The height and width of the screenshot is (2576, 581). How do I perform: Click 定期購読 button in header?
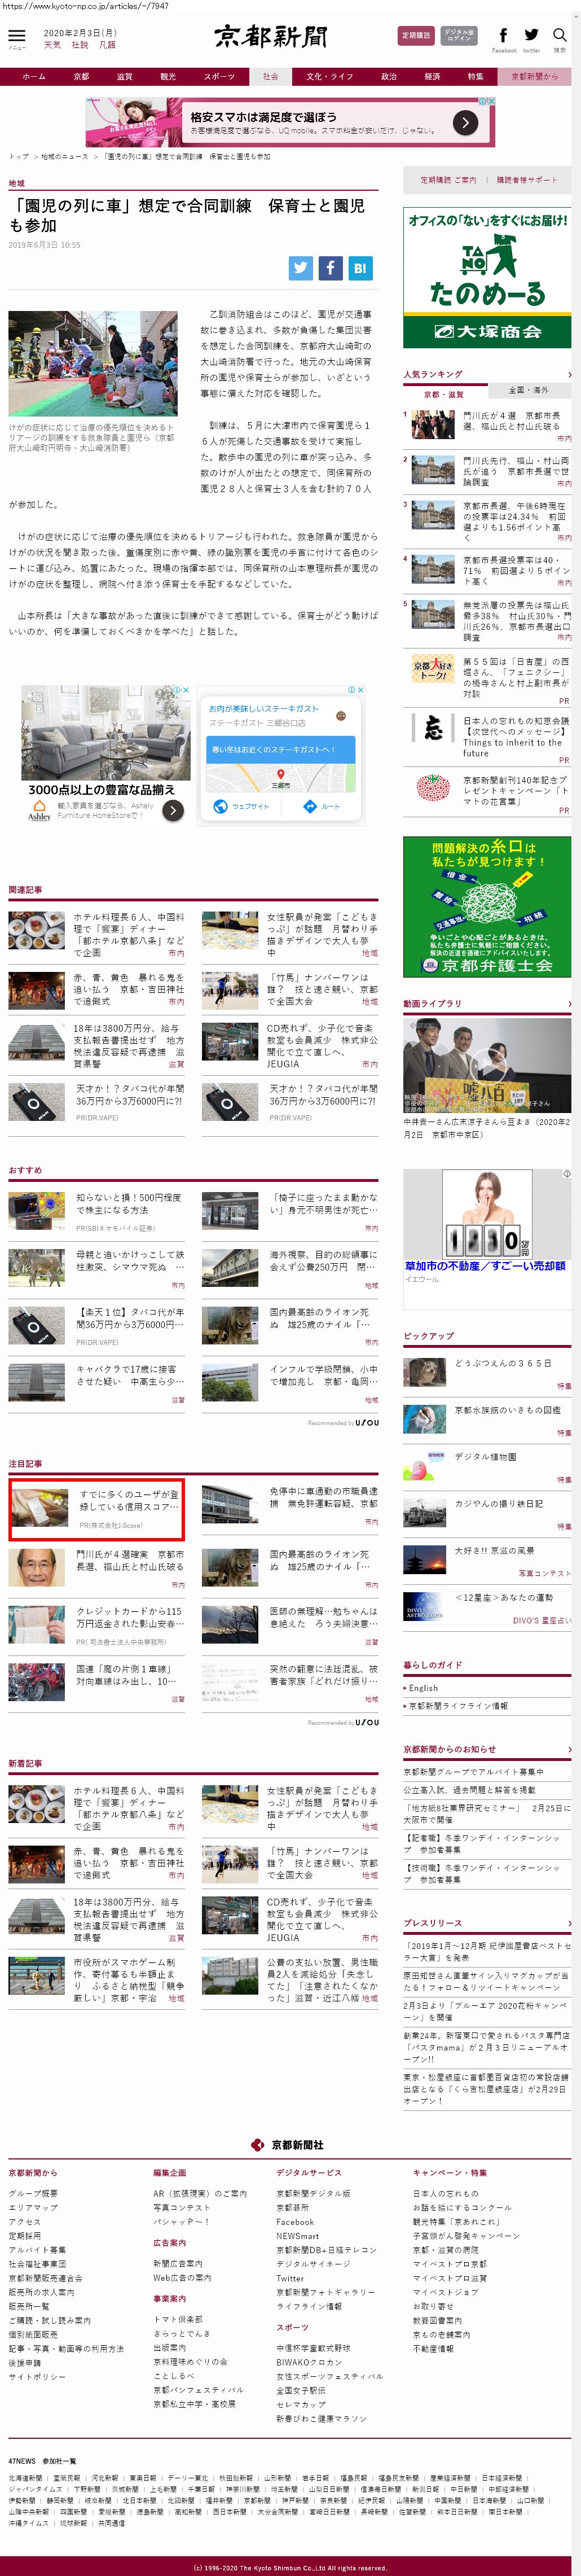416,36
